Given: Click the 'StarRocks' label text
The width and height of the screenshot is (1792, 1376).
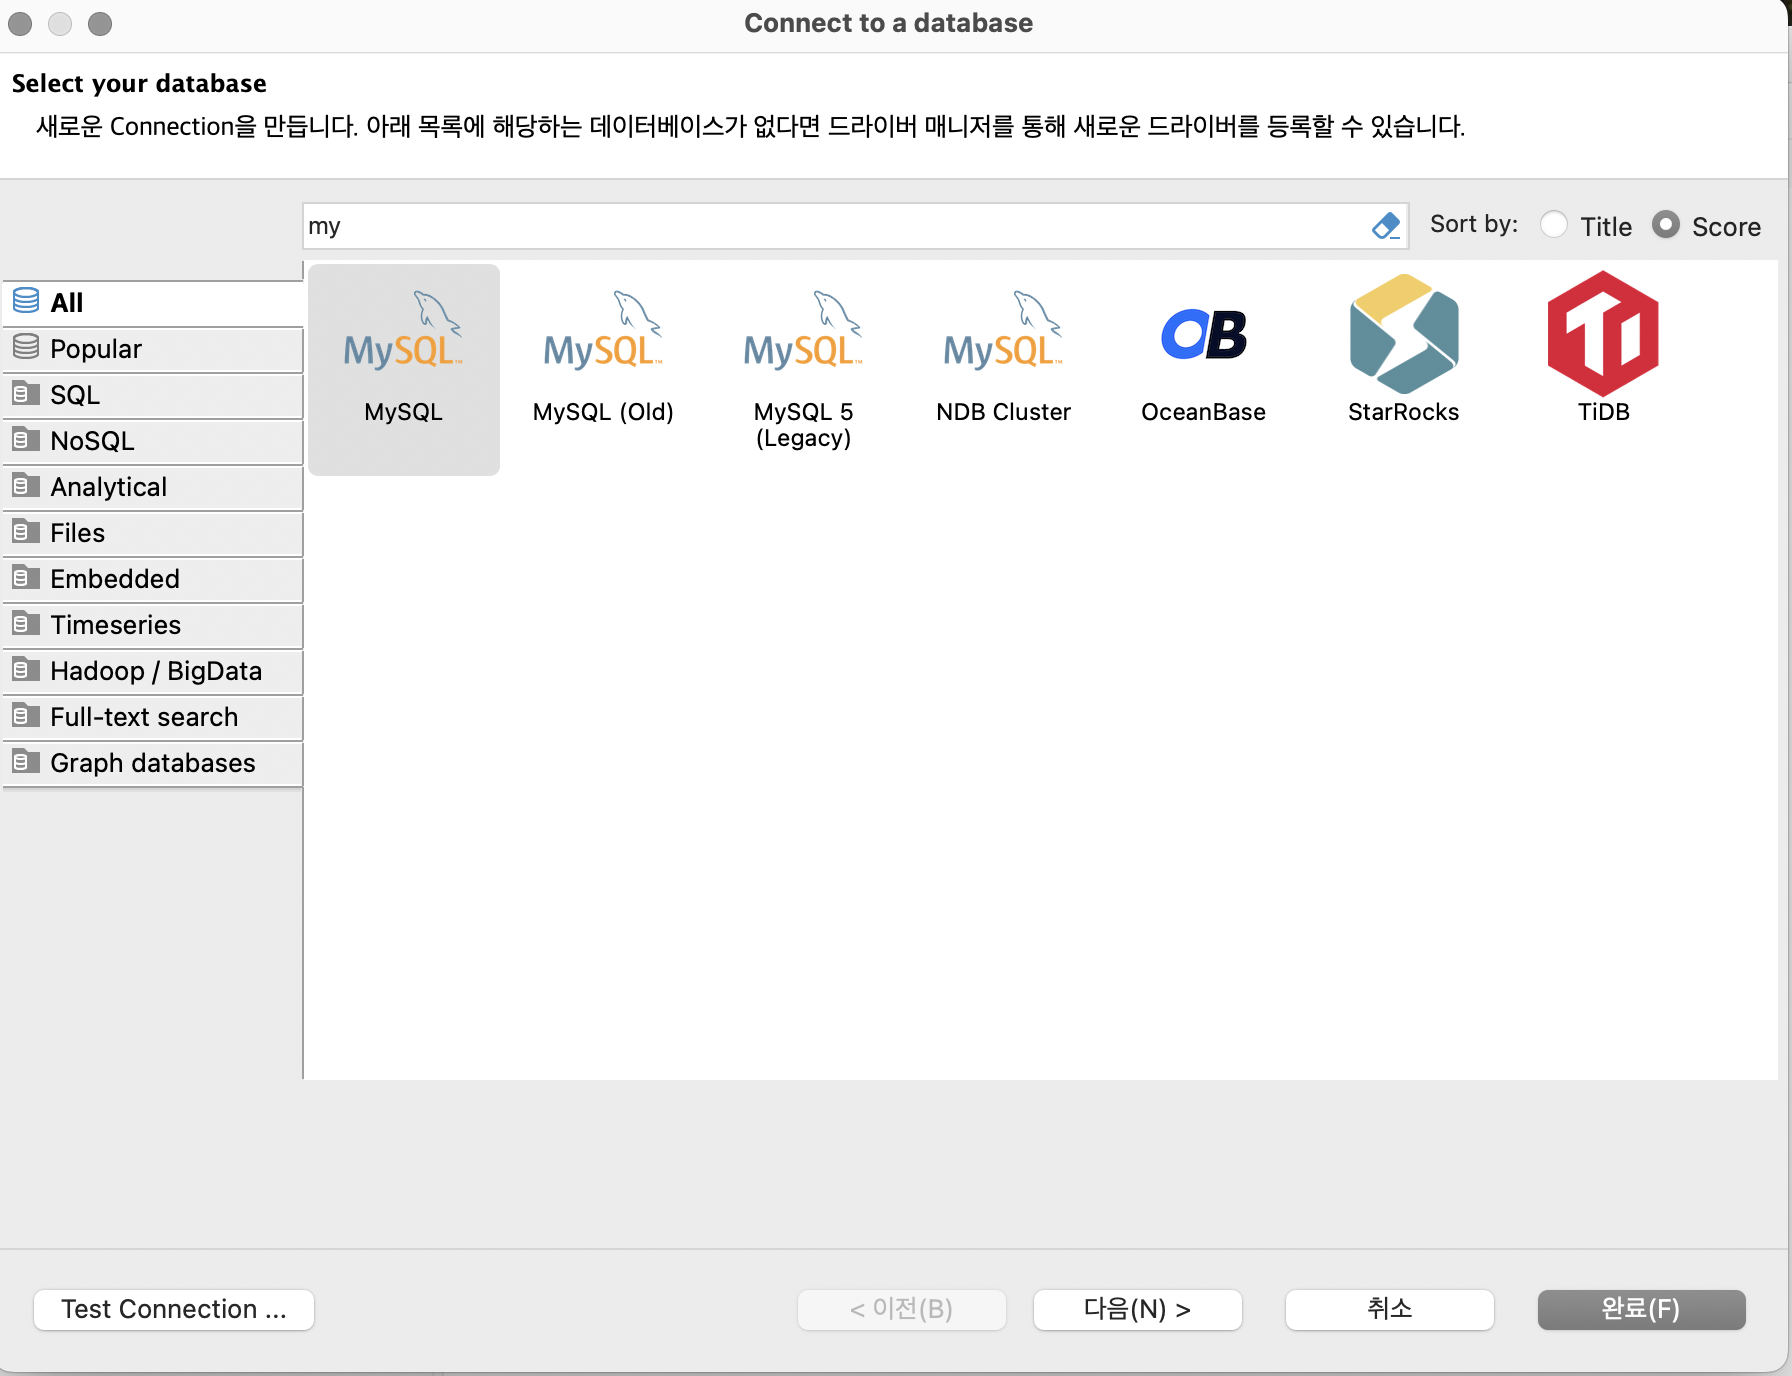Looking at the screenshot, I should tap(1404, 412).
